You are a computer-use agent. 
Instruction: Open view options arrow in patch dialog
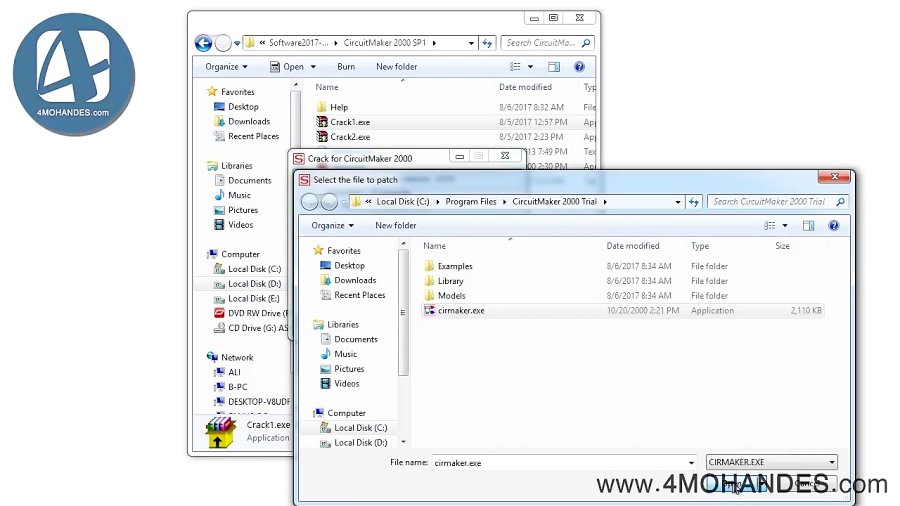click(x=785, y=225)
